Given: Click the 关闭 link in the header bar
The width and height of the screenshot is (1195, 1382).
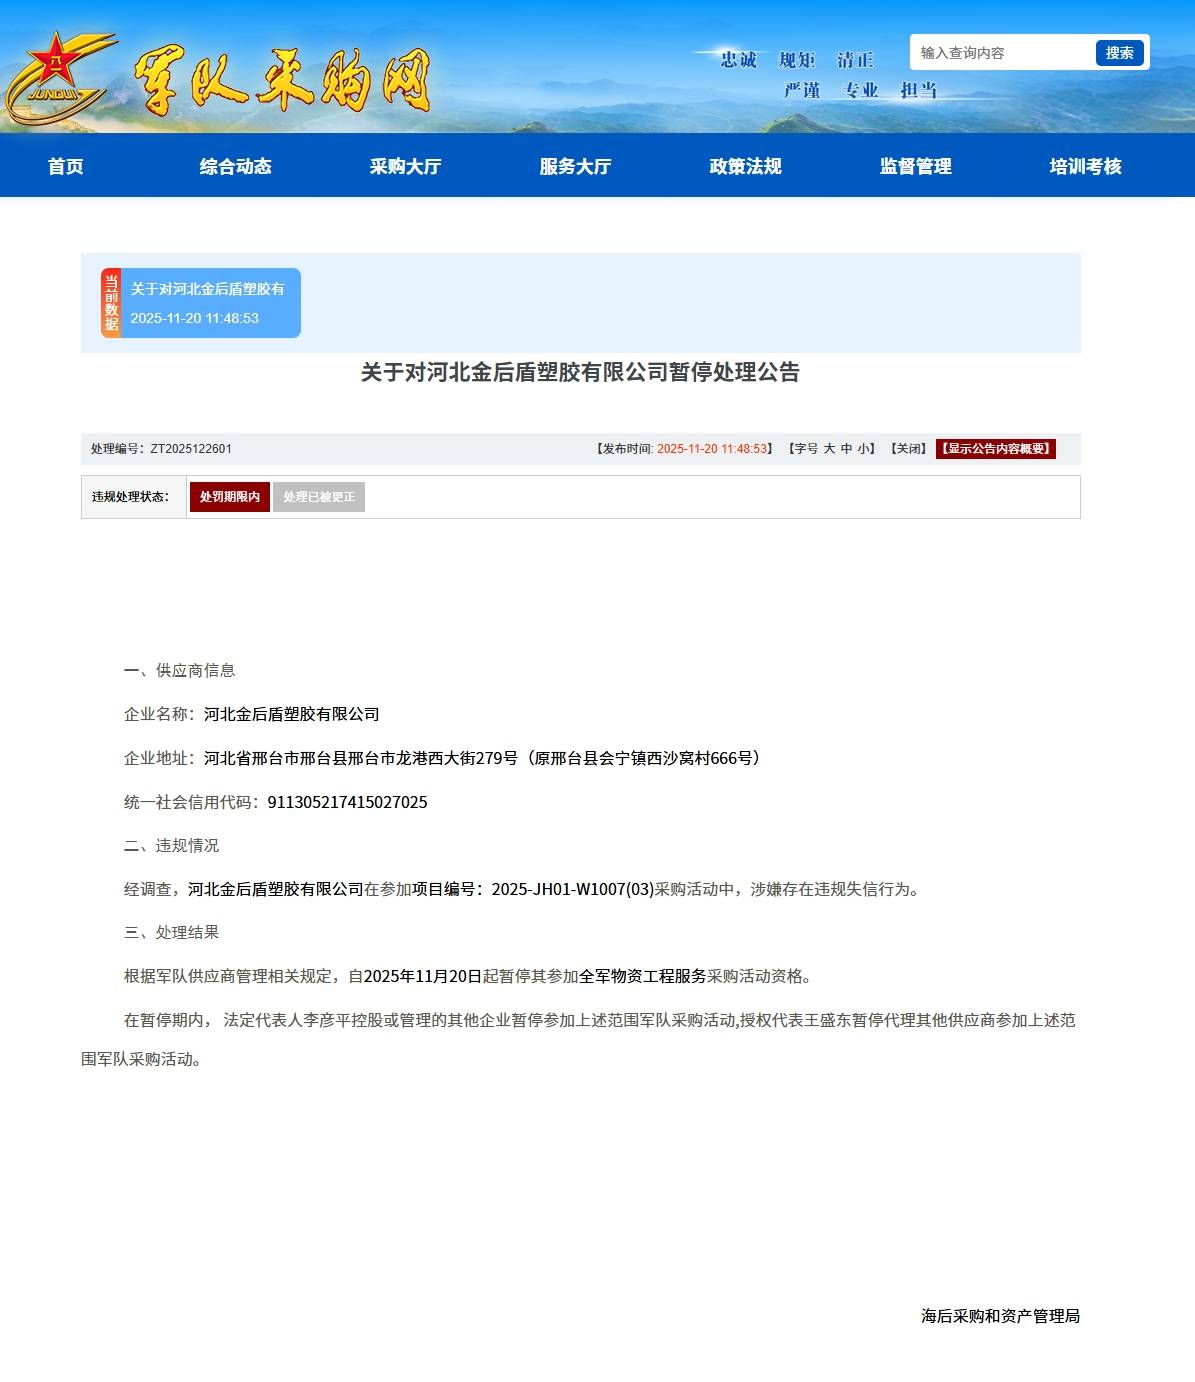Looking at the screenshot, I should [x=906, y=449].
